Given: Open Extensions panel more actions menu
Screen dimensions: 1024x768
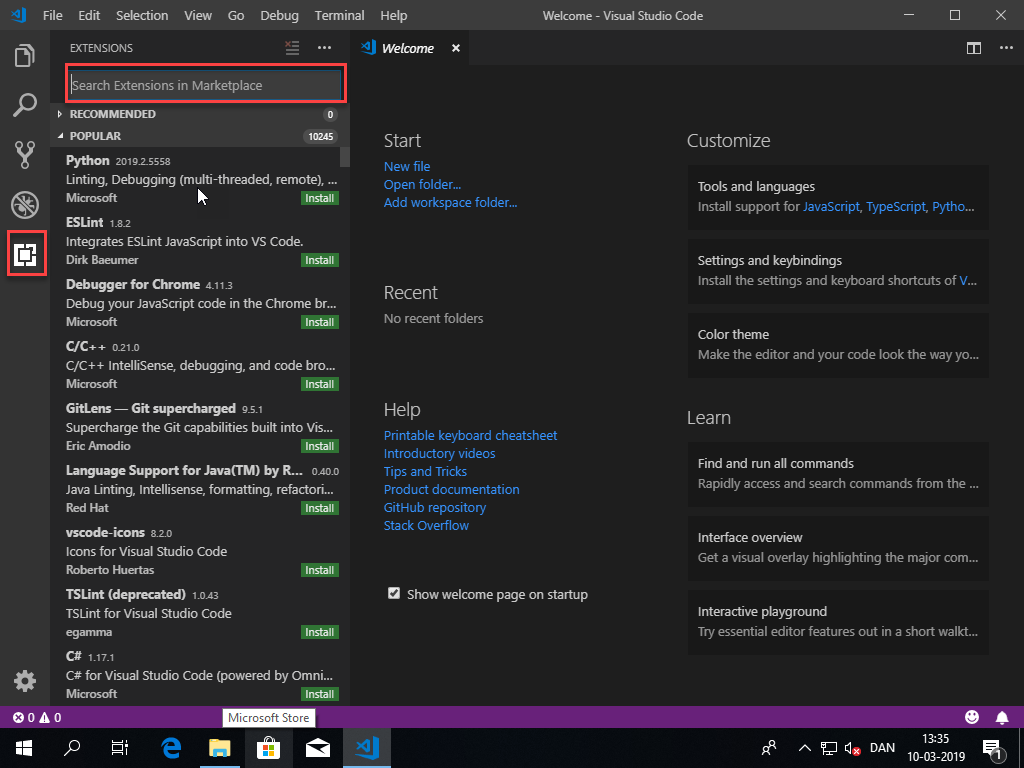Looking at the screenshot, I should tap(325, 48).
